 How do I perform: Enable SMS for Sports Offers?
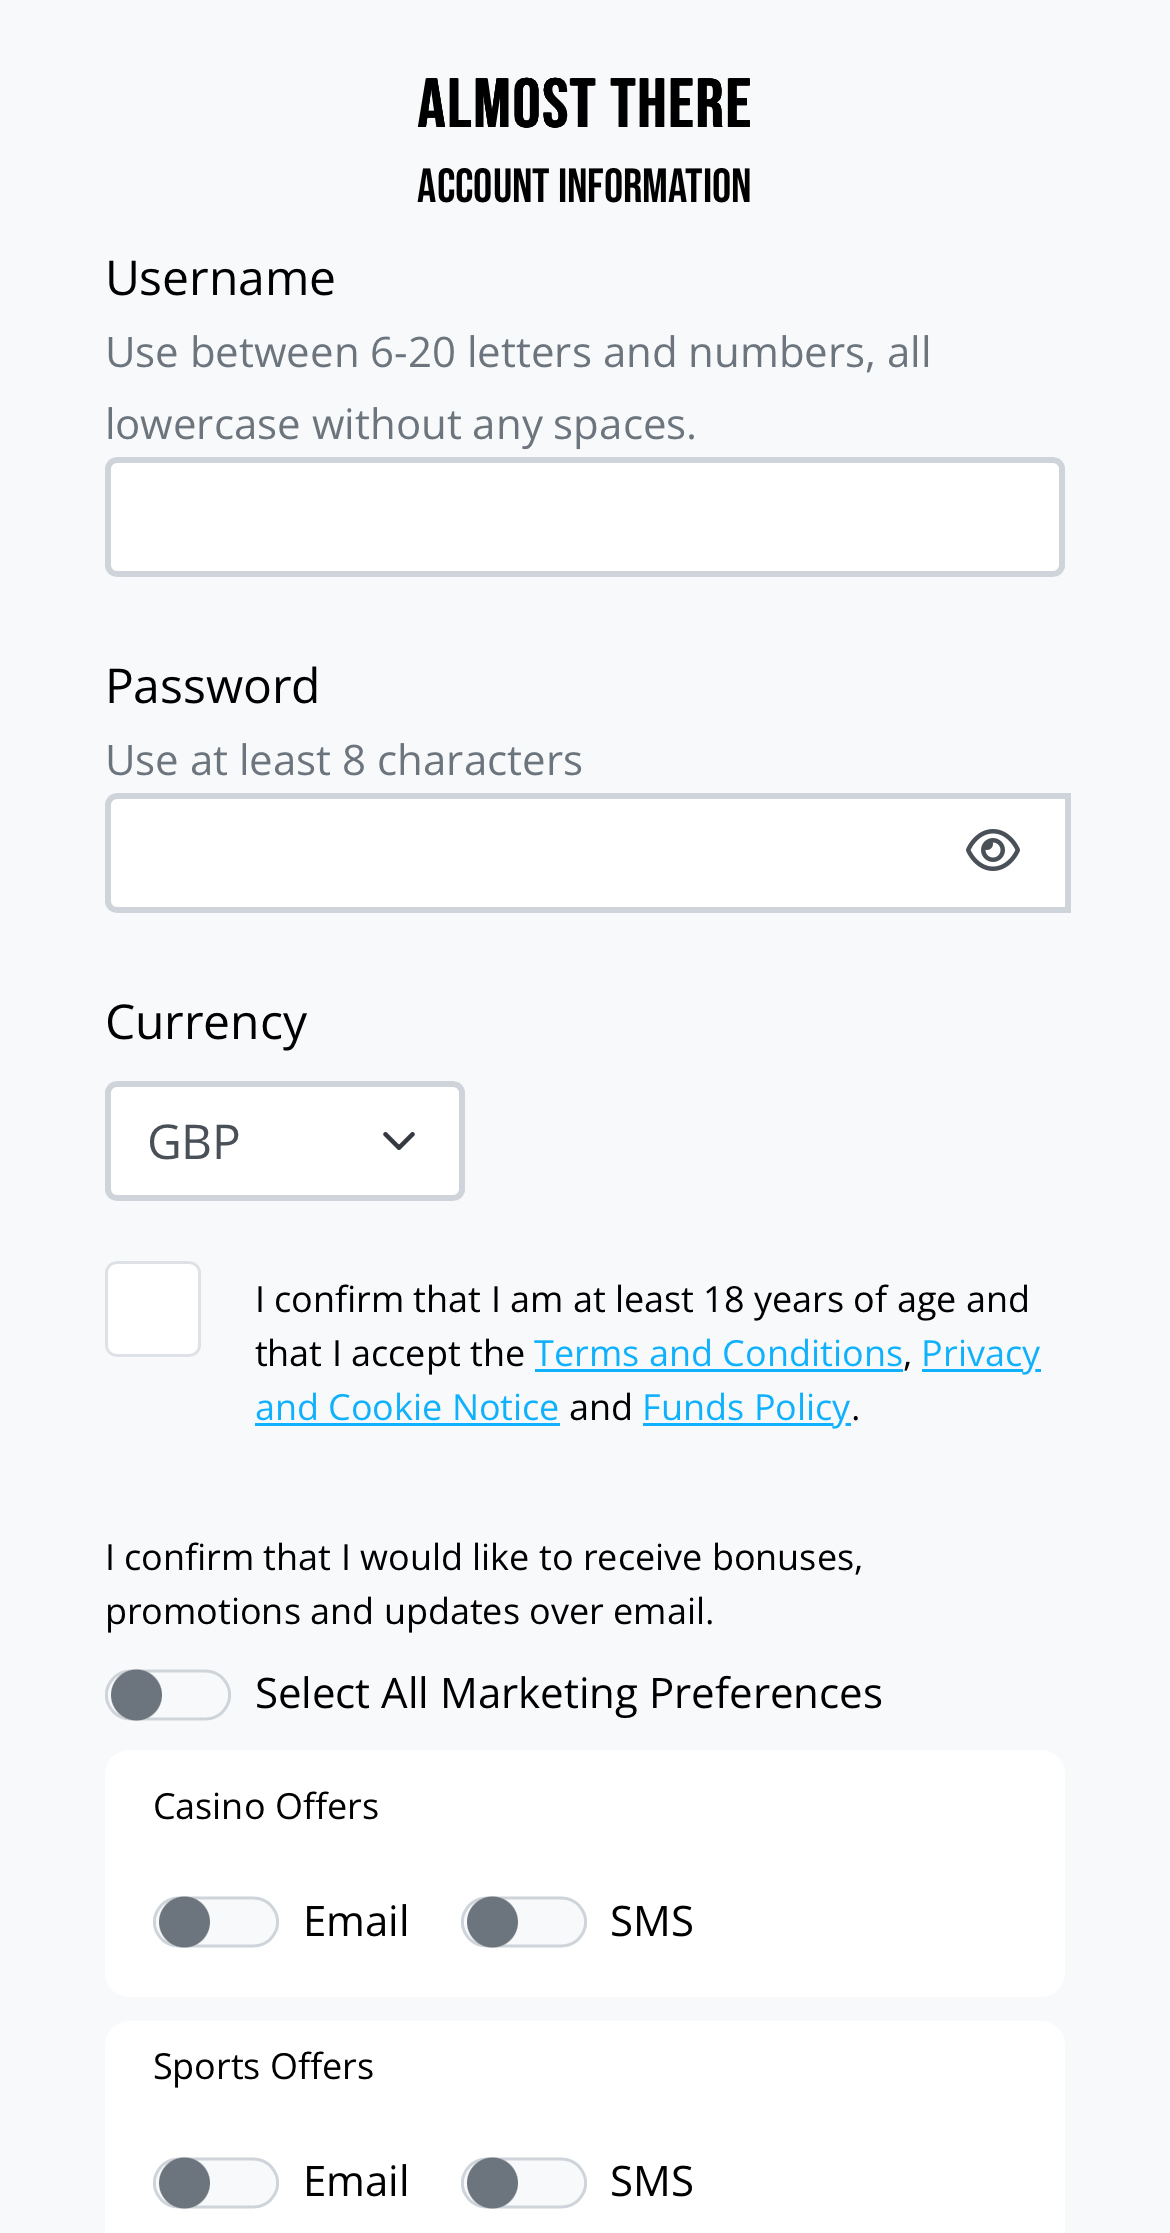[522, 2181]
